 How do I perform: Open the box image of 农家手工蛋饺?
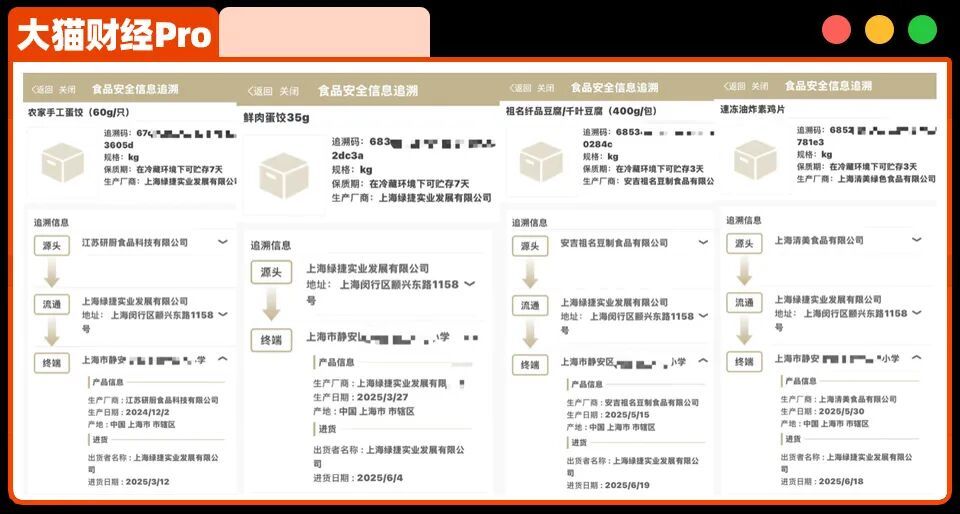click(x=62, y=162)
